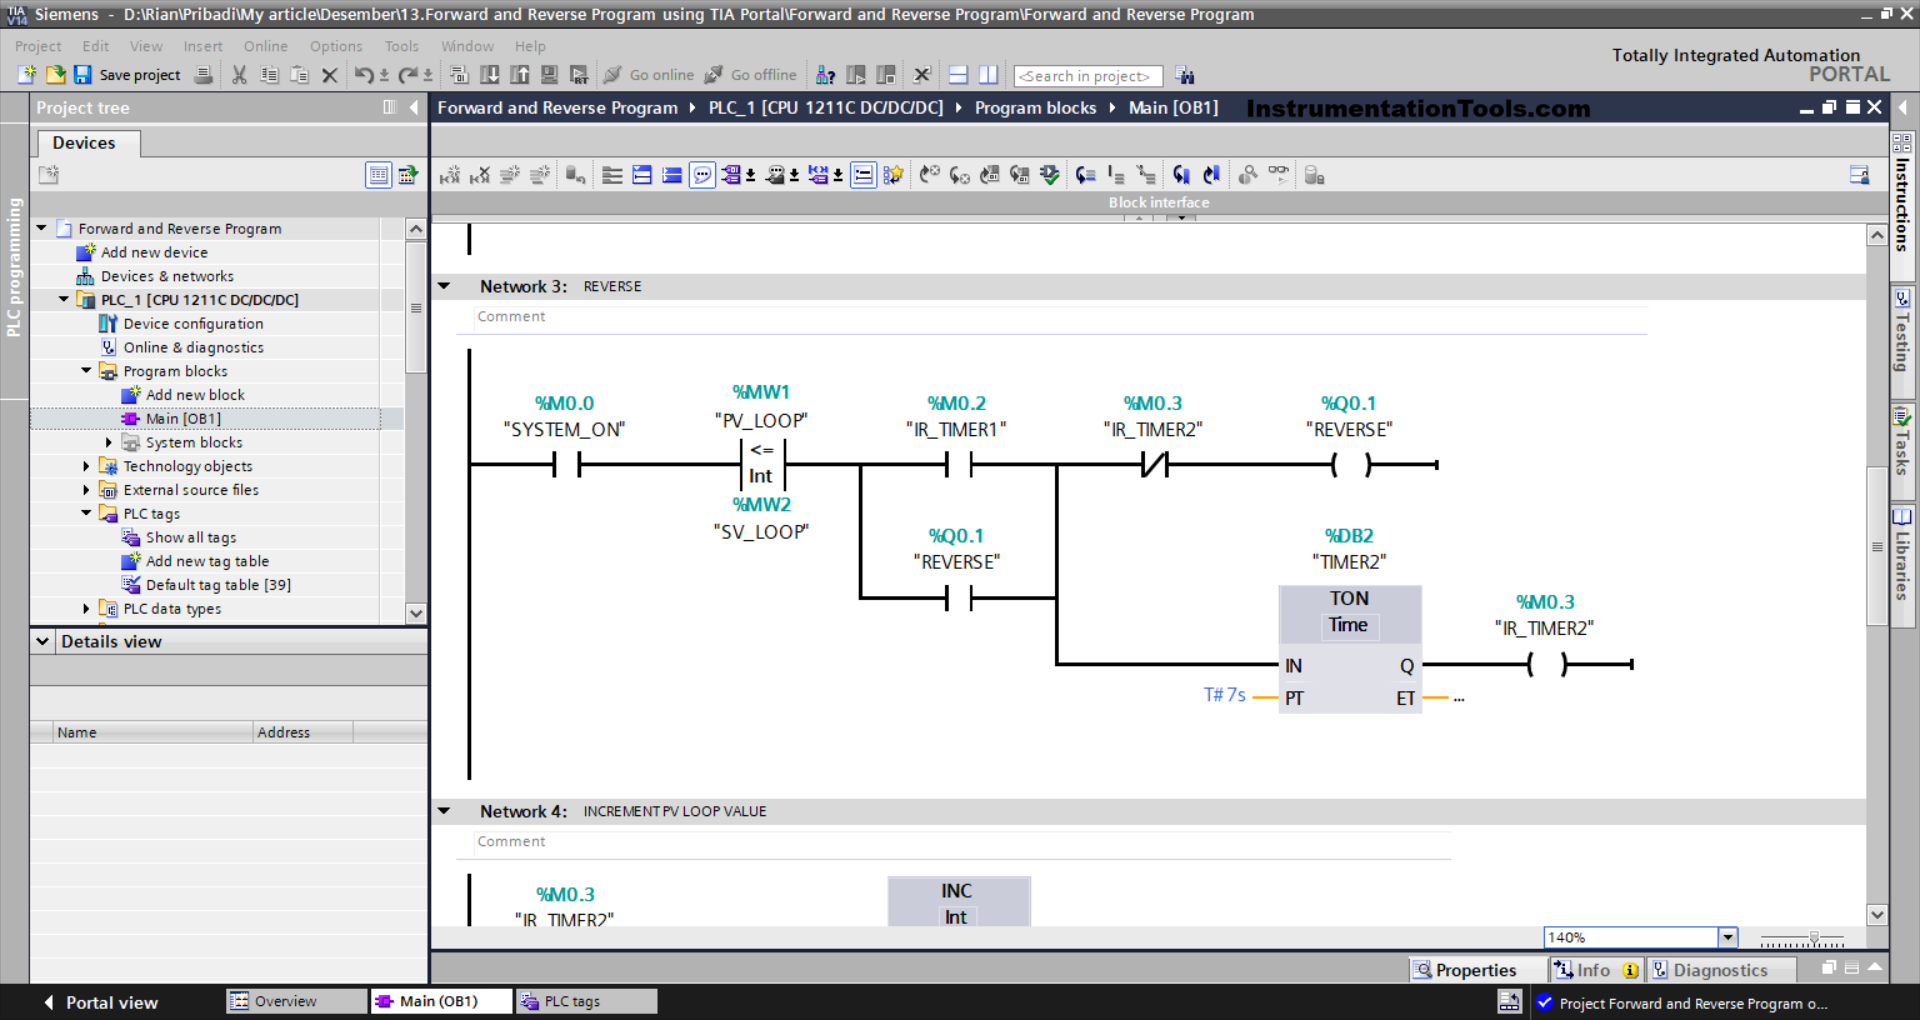This screenshot has height=1020, width=1920.
Task: Toggle horizontal editor split
Action: tap(958, 75)
